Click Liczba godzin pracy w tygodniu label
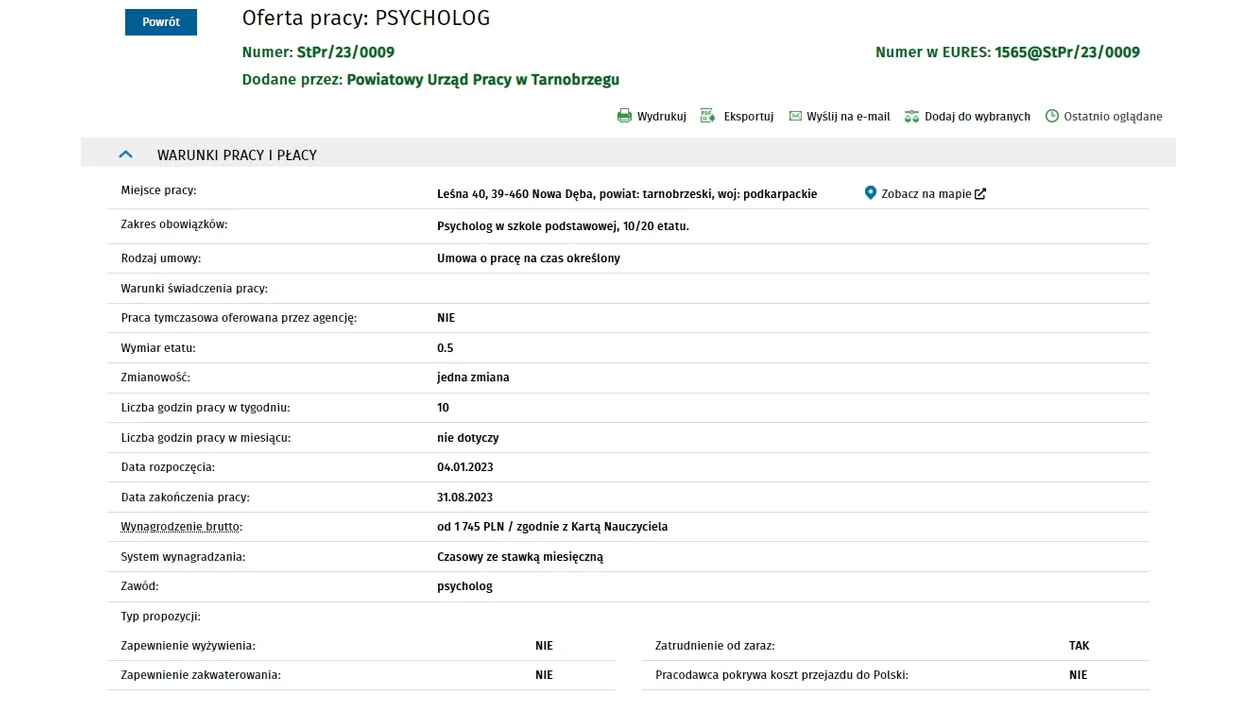Screen dimensions: 1243x720 click(205, 408)
